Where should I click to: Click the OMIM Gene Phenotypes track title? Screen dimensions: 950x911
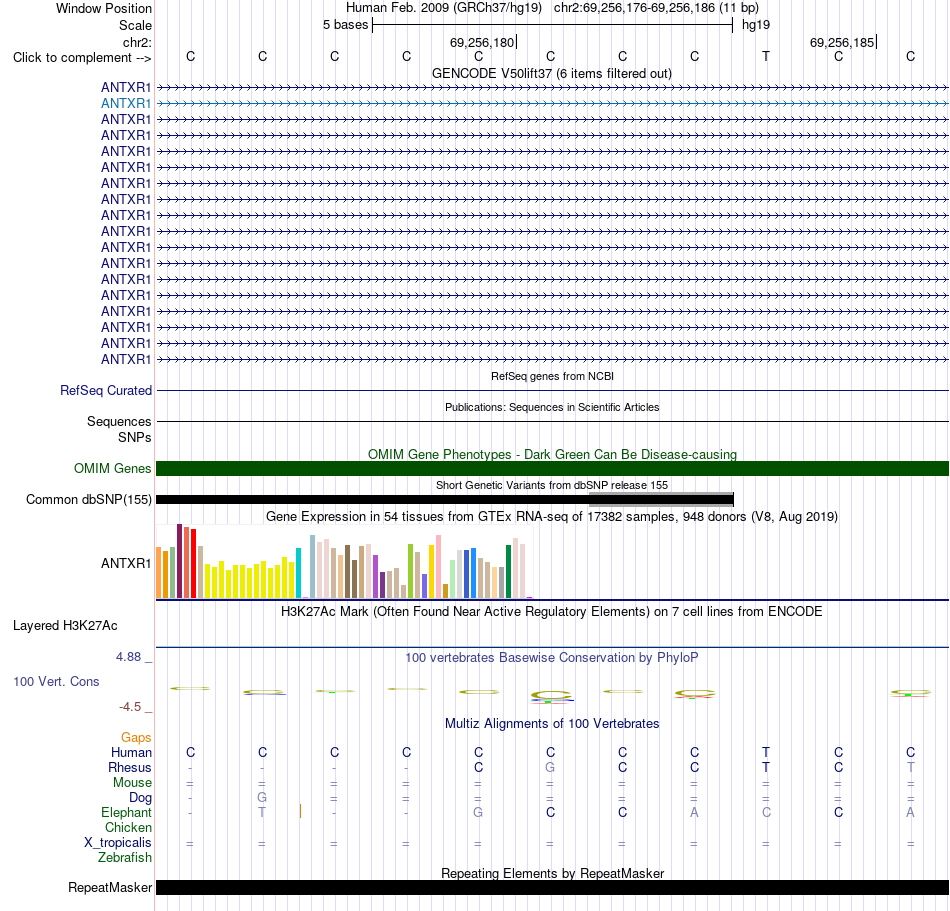pos(552,454)
